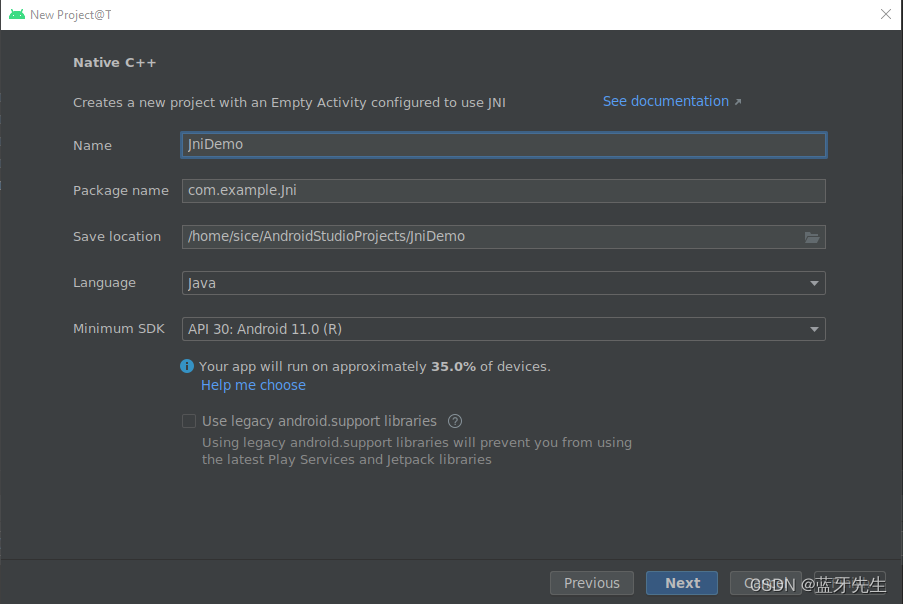Click the Empty Activity JNI description text

point(289,102)
